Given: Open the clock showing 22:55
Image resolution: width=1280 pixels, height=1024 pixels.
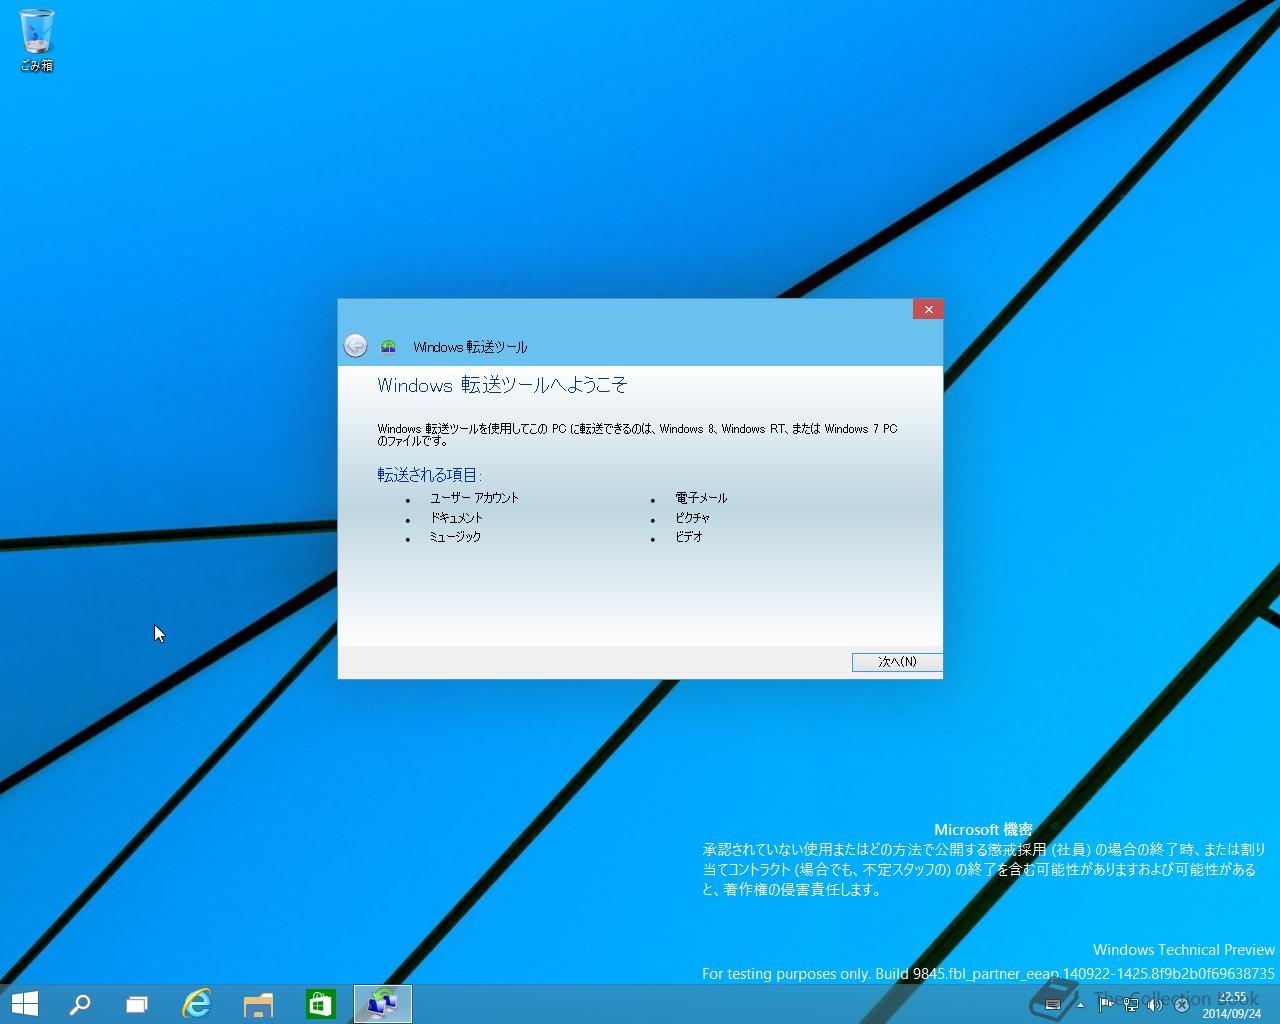Looking at the screenshot, I should 1232,1004.
